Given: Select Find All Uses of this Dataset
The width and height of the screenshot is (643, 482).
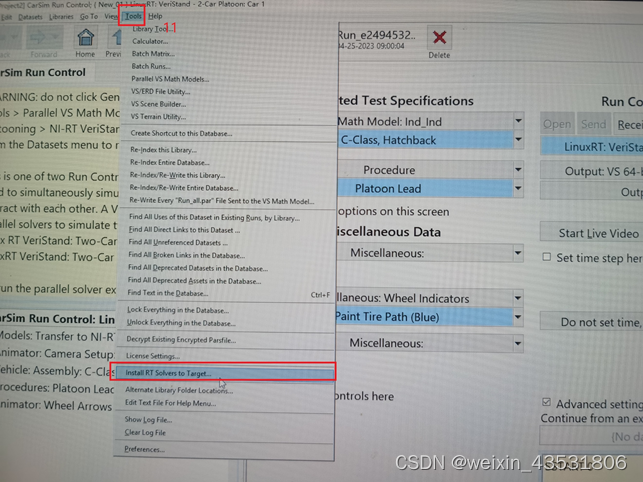Looking at the screenshot, I should (x=214, y=217).
